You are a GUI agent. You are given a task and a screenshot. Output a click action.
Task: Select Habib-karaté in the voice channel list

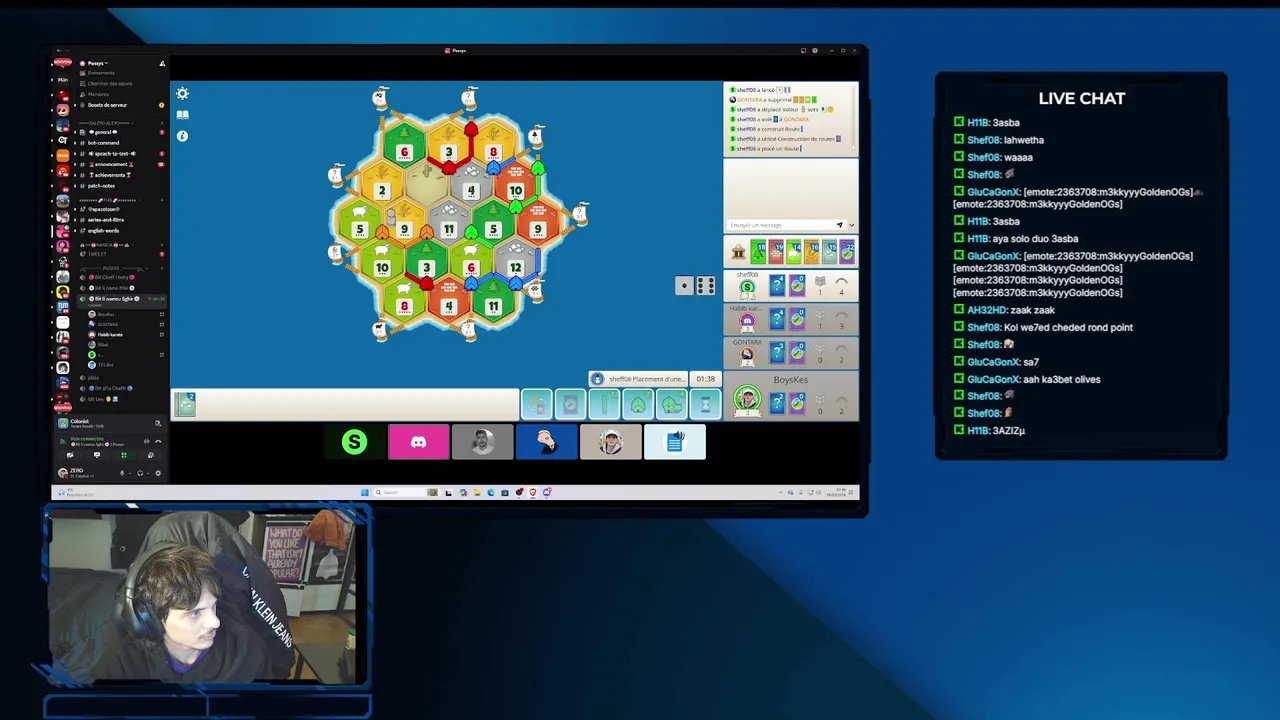108,334
